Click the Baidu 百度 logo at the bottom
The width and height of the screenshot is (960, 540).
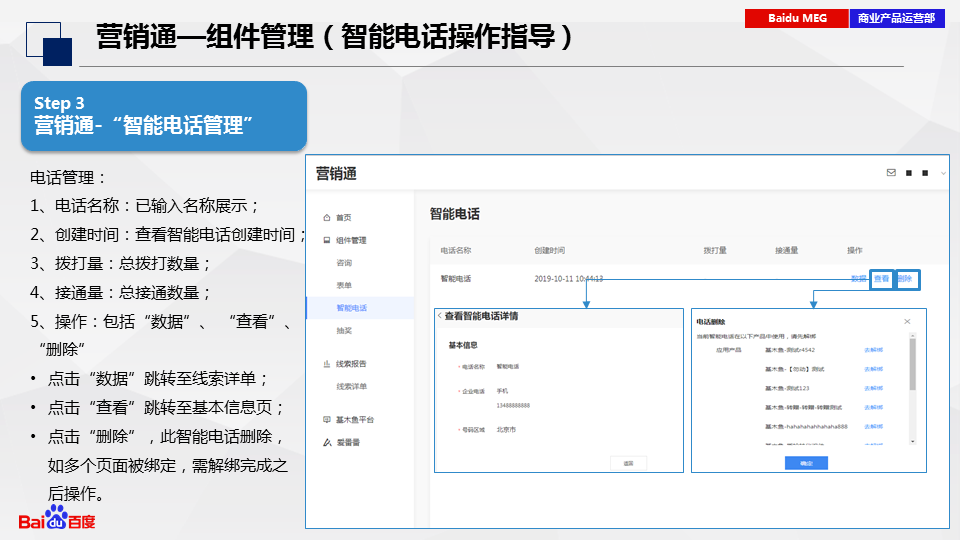point(56,518)
